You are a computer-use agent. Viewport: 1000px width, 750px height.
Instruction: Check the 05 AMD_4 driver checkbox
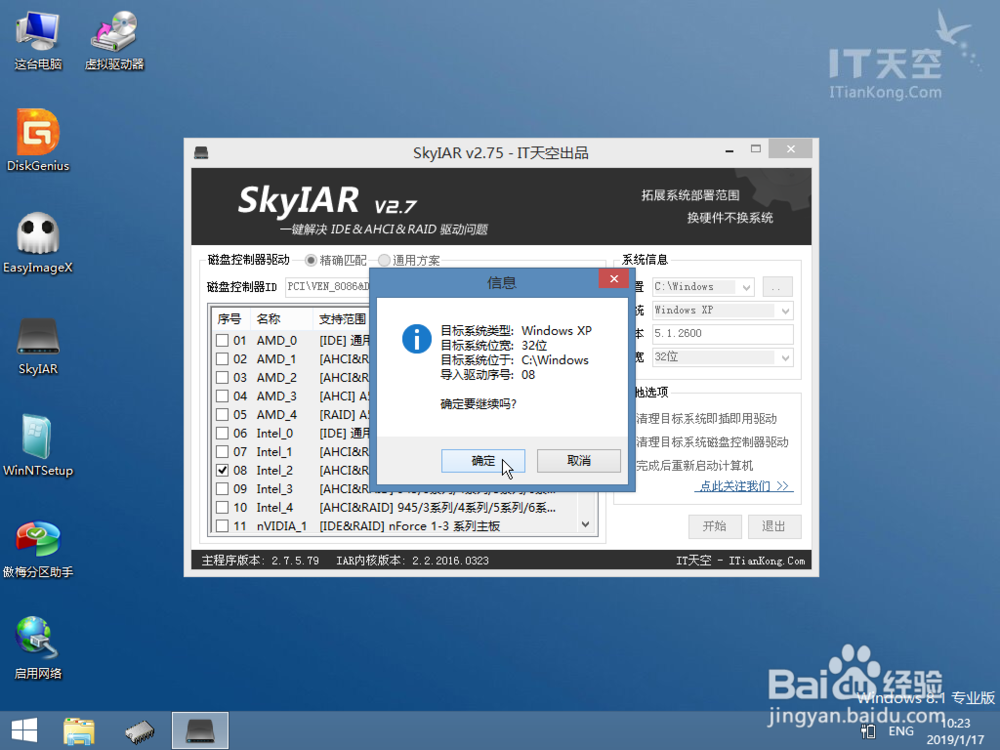(x=222, y=415)
